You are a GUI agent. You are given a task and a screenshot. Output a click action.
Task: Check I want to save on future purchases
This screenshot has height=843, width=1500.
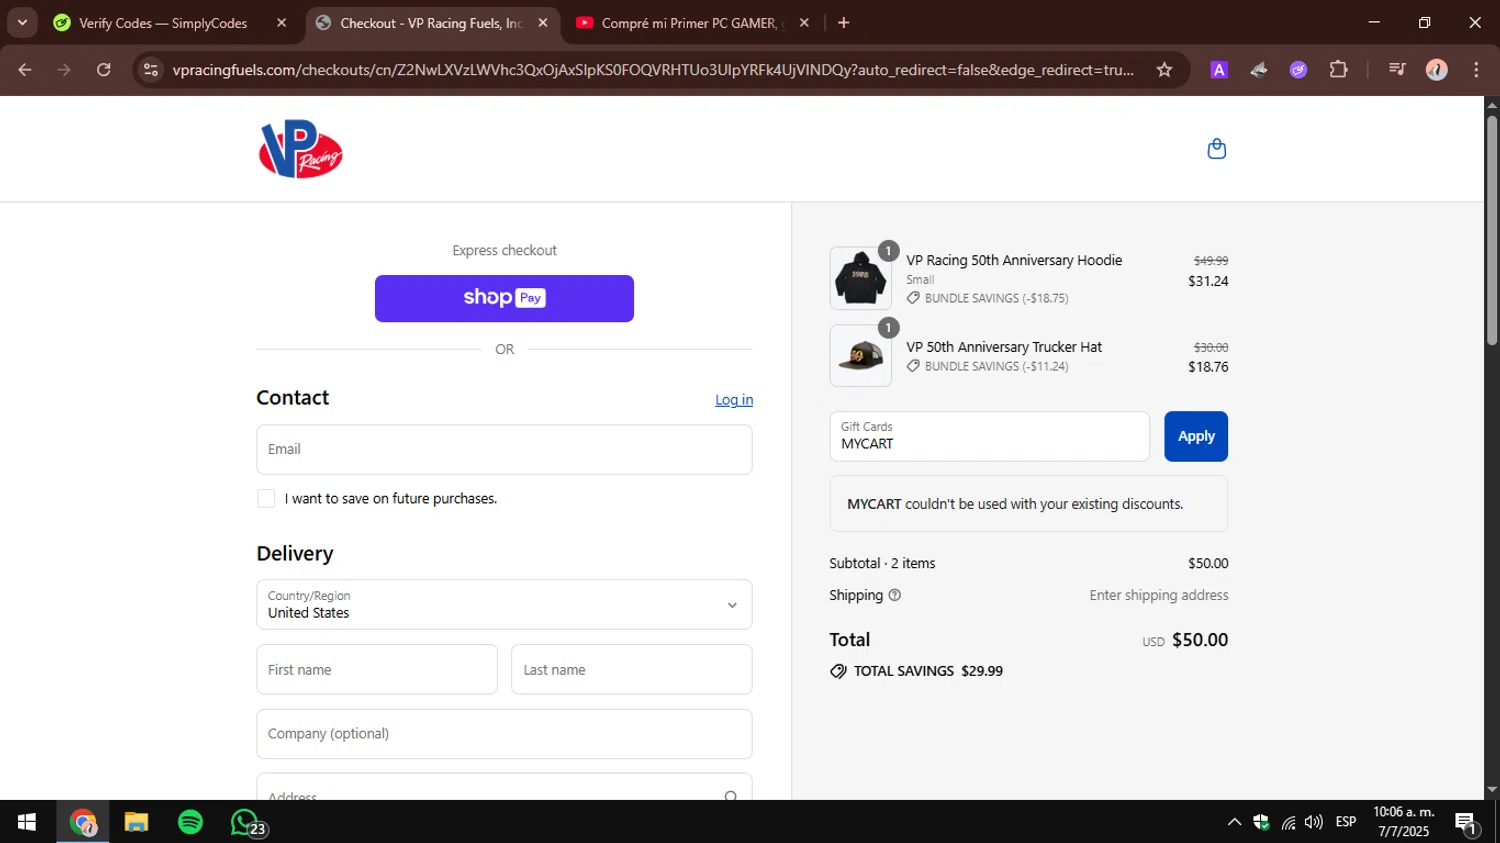click(x=266, y=498)
